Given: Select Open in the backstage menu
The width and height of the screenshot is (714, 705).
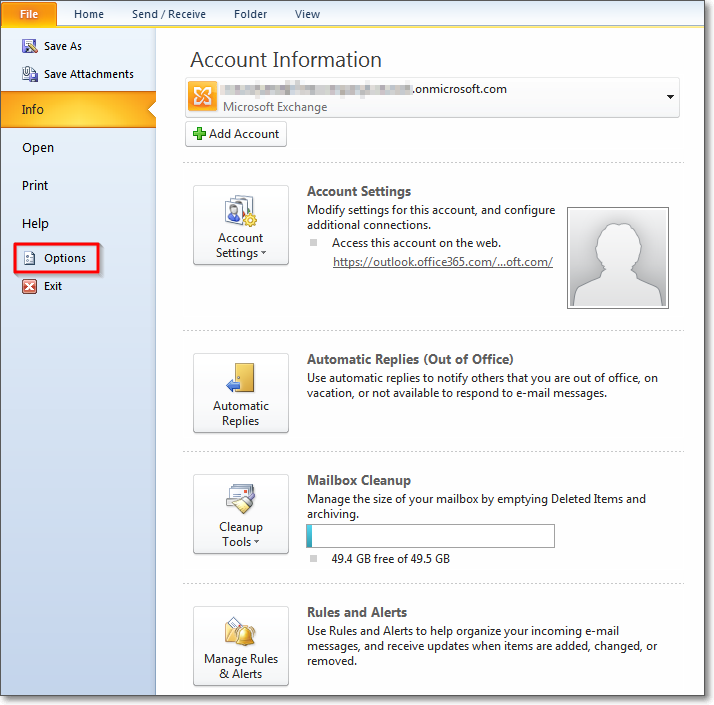Looking at the screenshot, I should pyautogui.click(x=38, y=148).
